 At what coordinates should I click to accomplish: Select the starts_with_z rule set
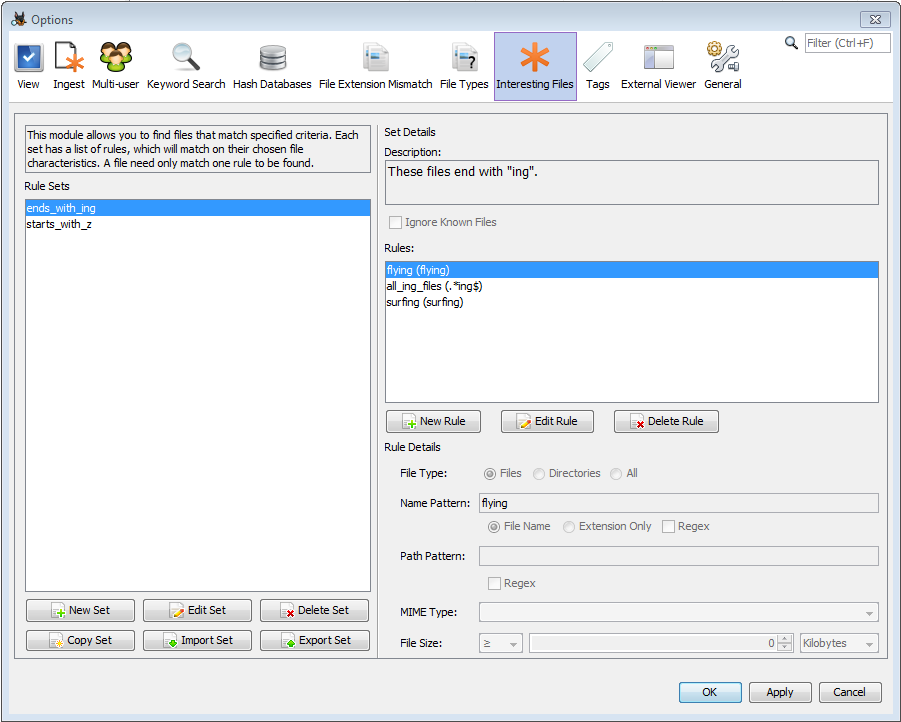59,224
